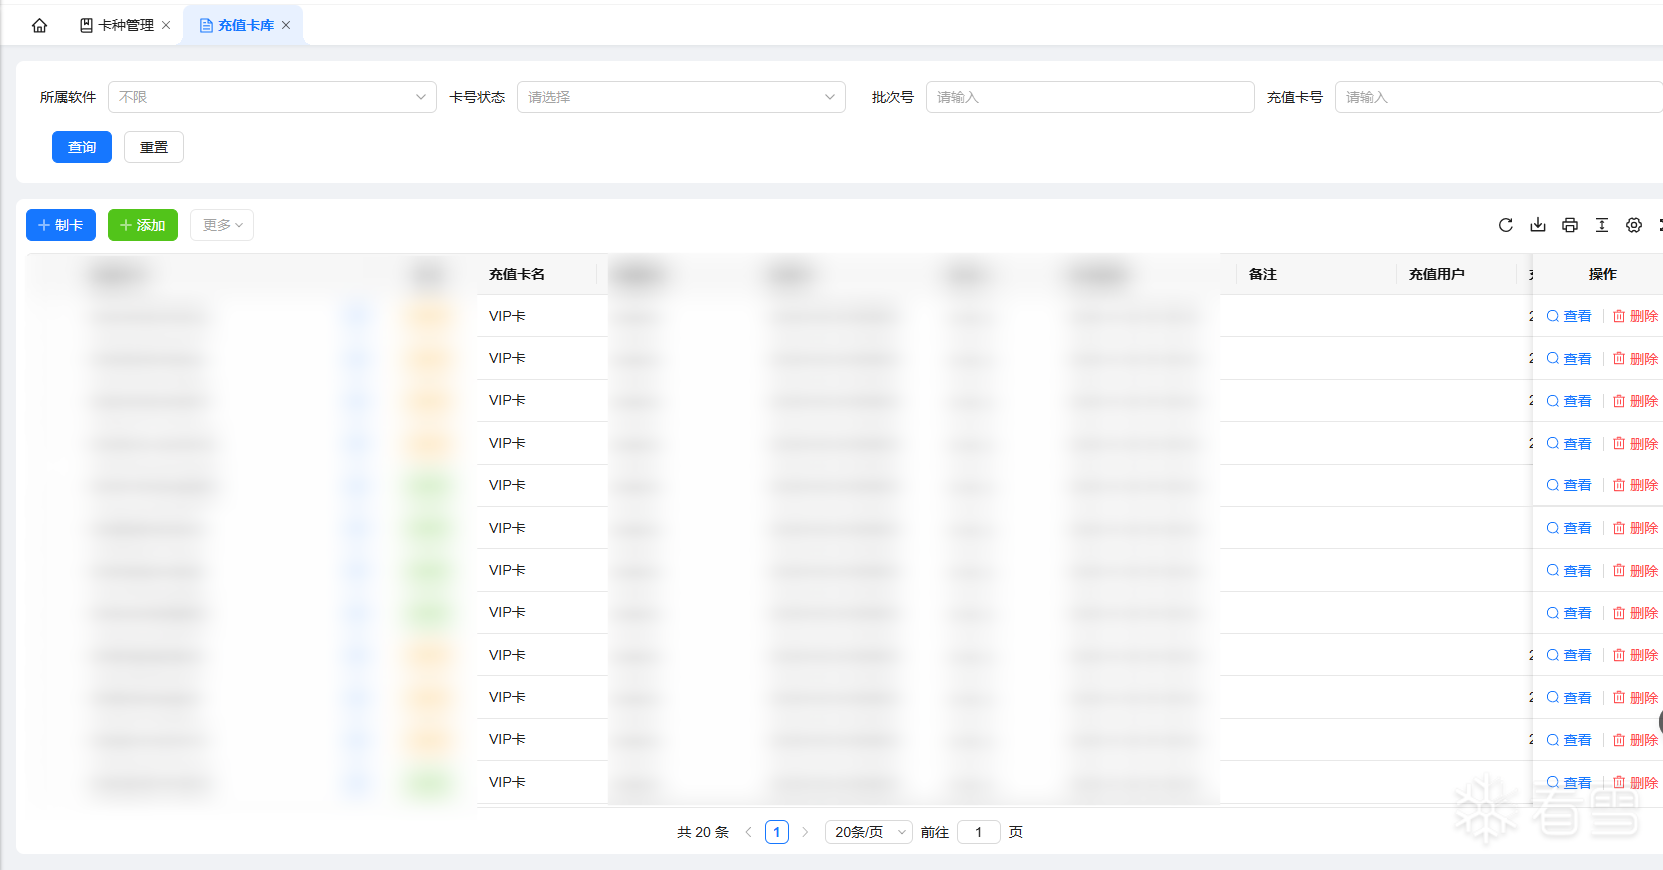The width and height of the screenshot is (1663, 870).
Task: Click the 查询 search button
Action: click(x=82, y=147)
